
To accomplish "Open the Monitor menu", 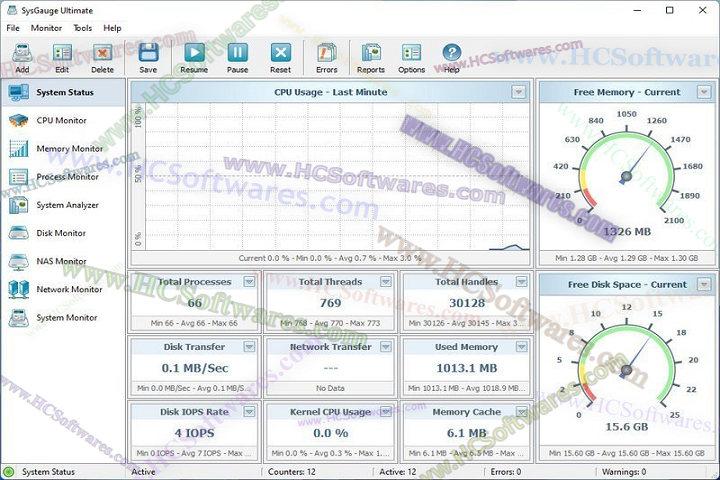I will point(46,28).
